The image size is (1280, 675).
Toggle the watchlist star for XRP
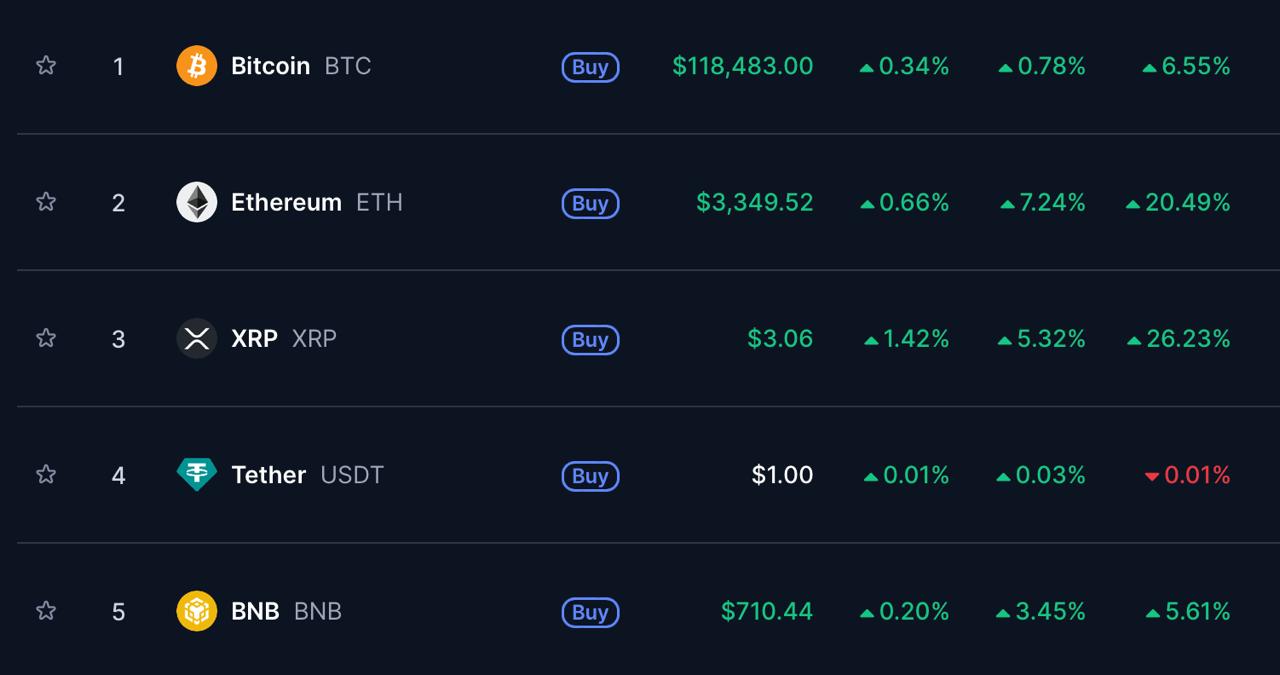[x=46, y=337]
